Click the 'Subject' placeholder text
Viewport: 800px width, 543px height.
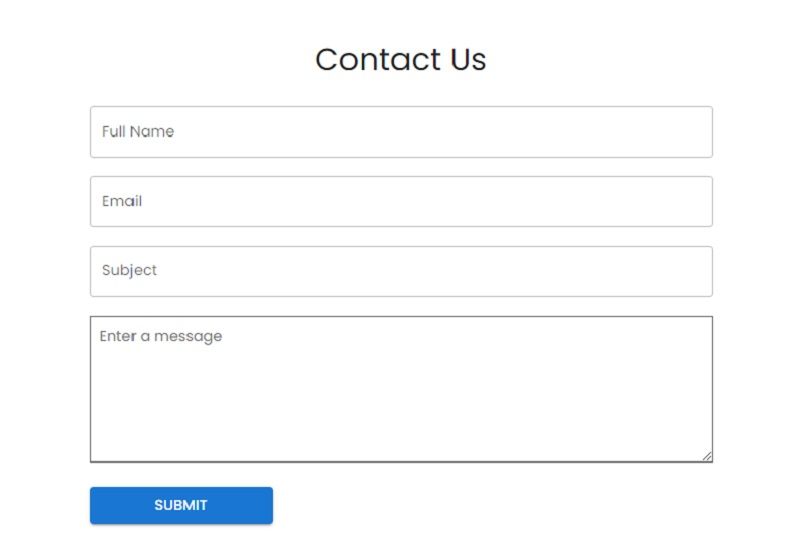click(x=129, y=270)
